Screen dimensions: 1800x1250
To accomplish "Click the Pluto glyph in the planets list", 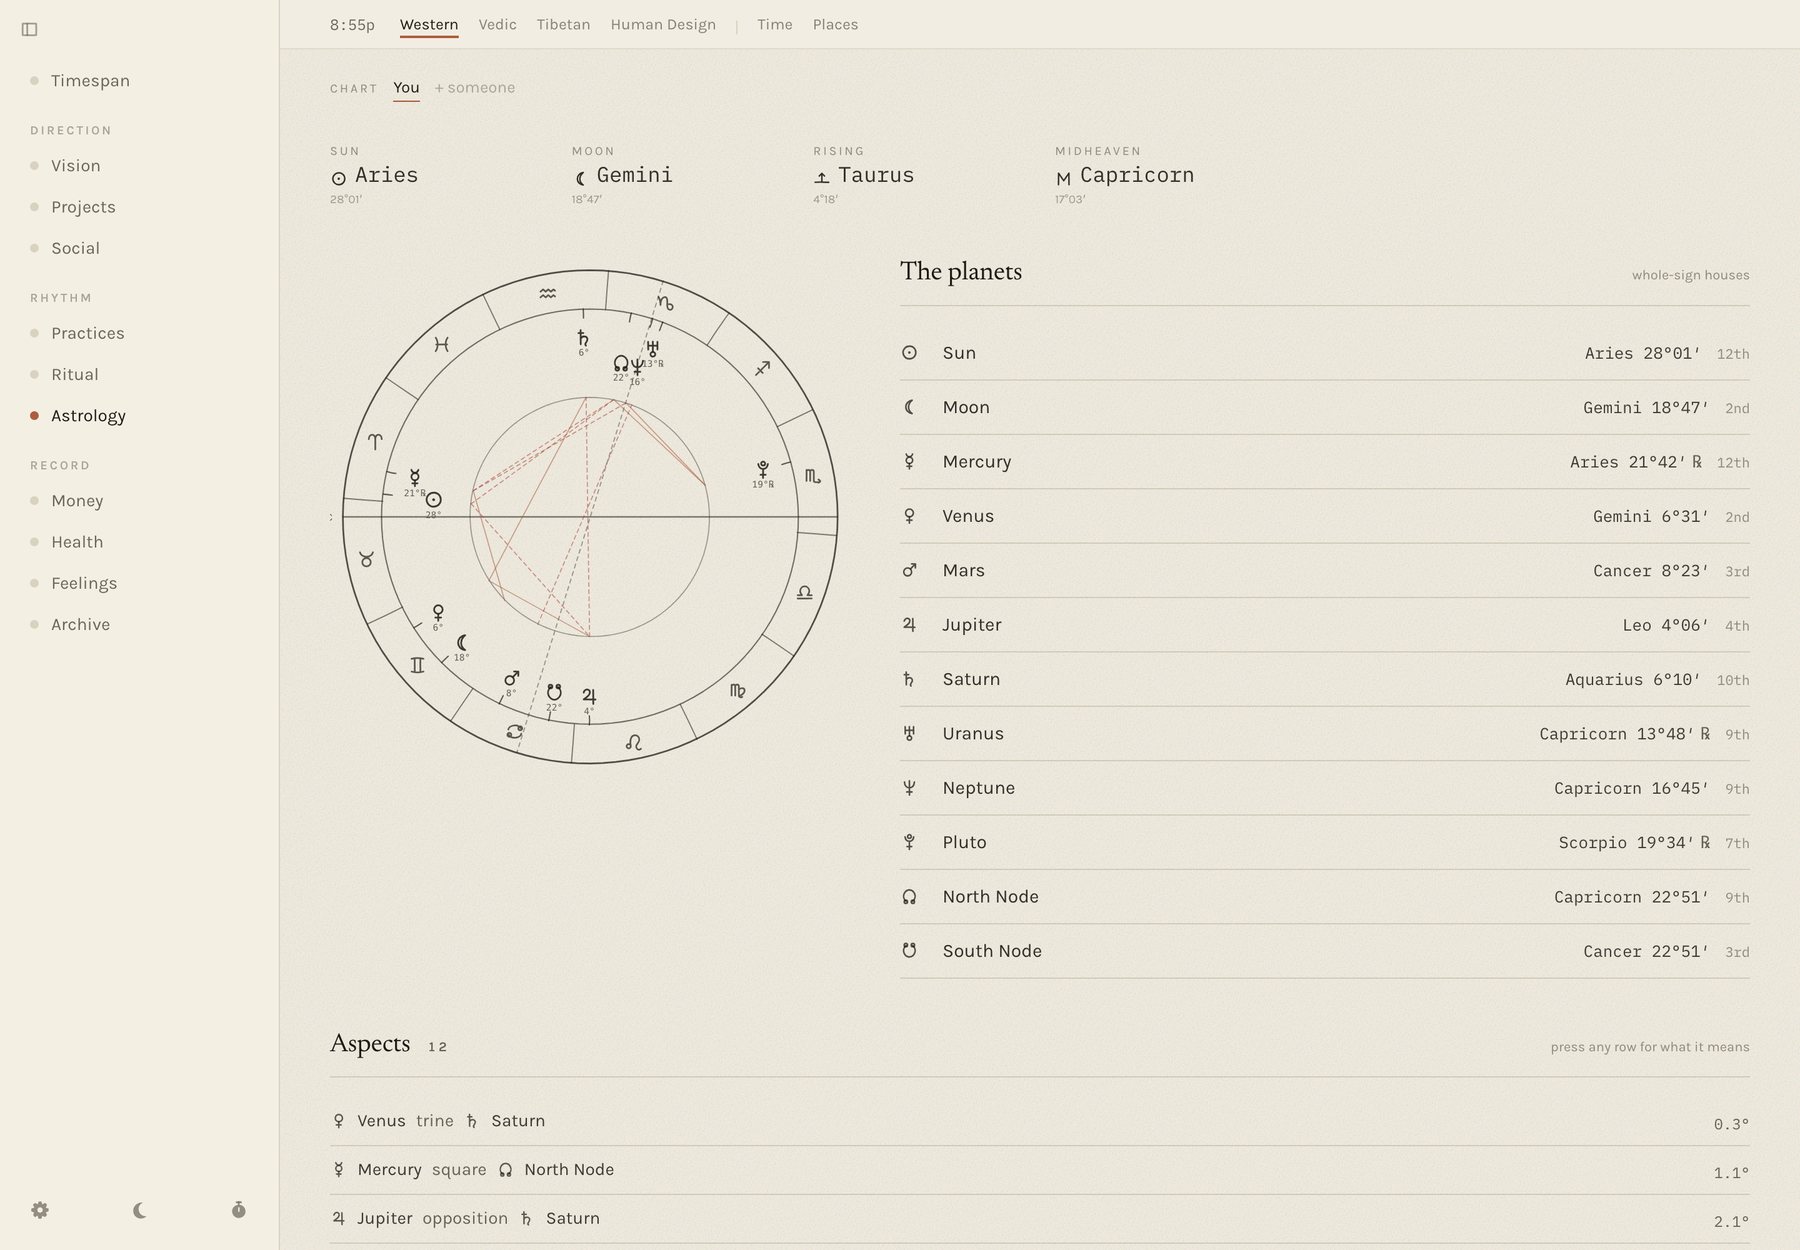I will click(909, 842).
